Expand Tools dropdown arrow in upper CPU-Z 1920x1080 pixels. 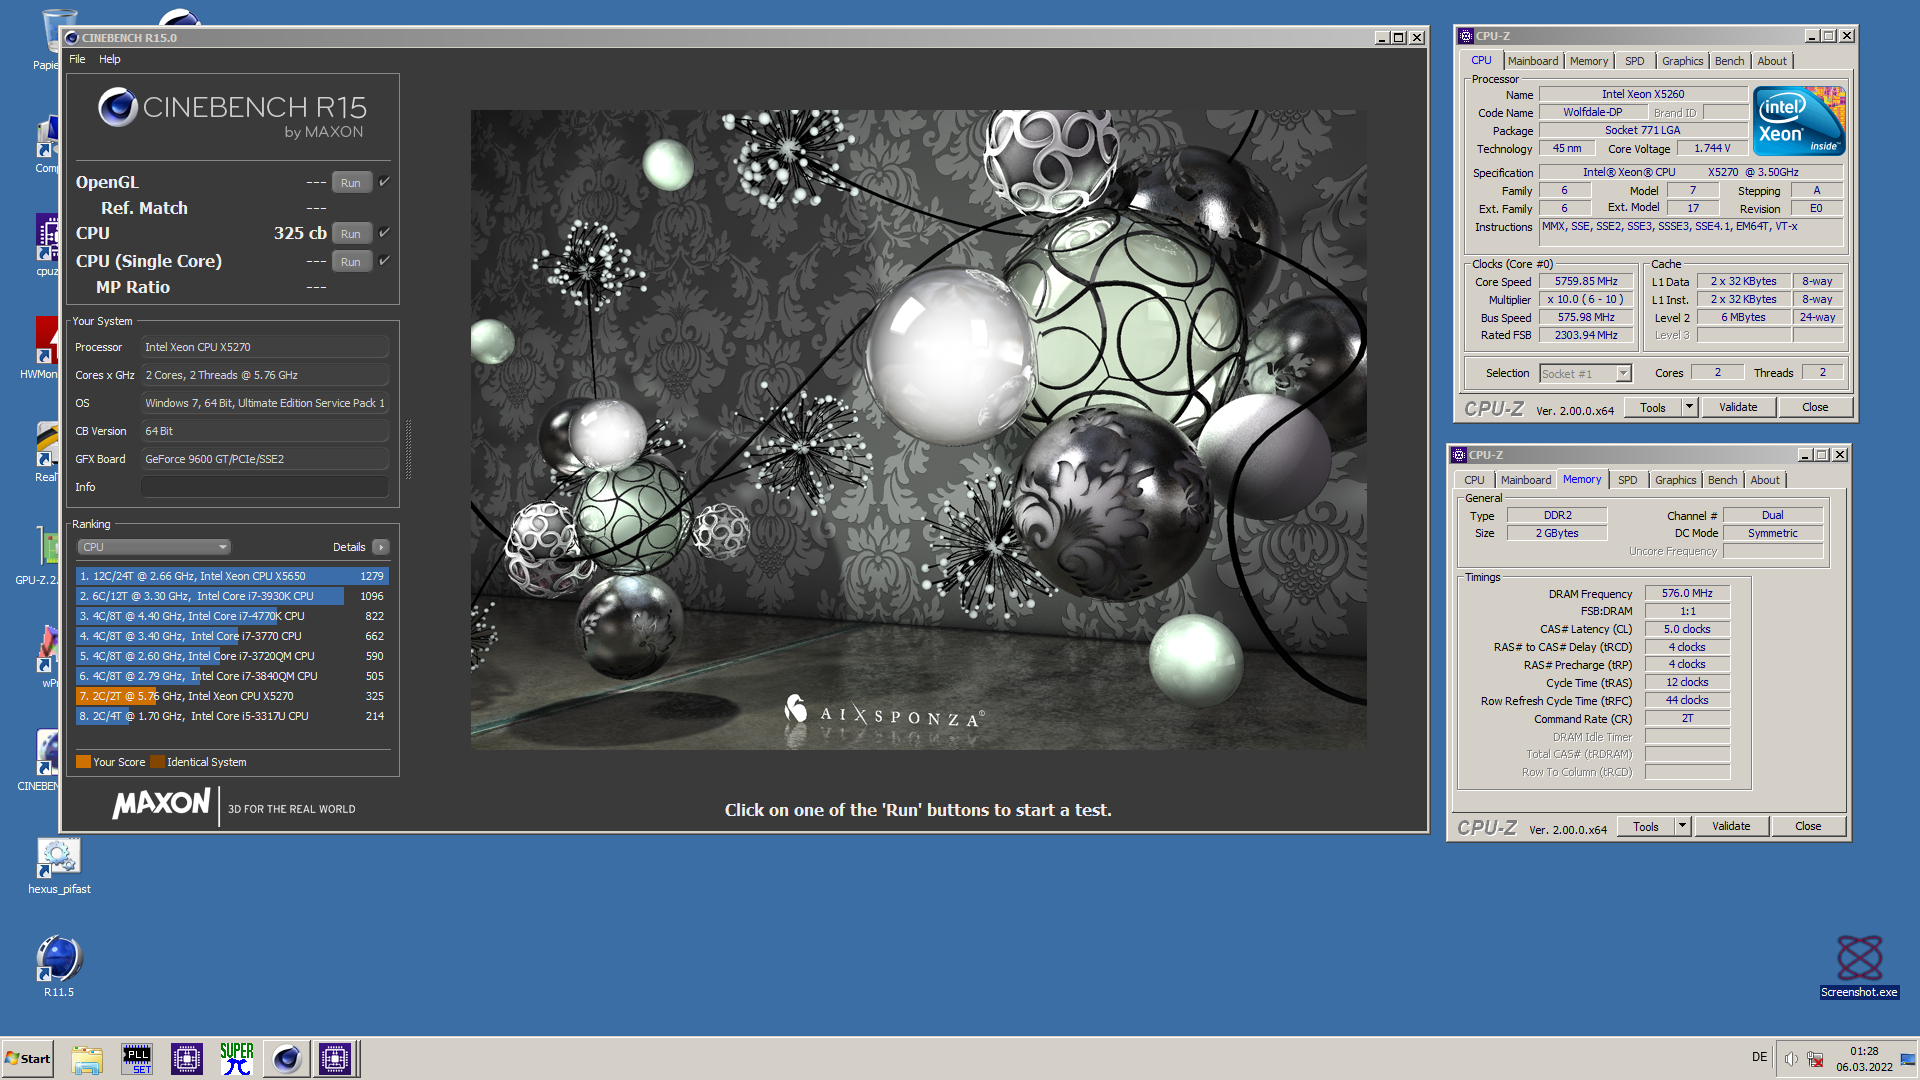[1689, 407]
